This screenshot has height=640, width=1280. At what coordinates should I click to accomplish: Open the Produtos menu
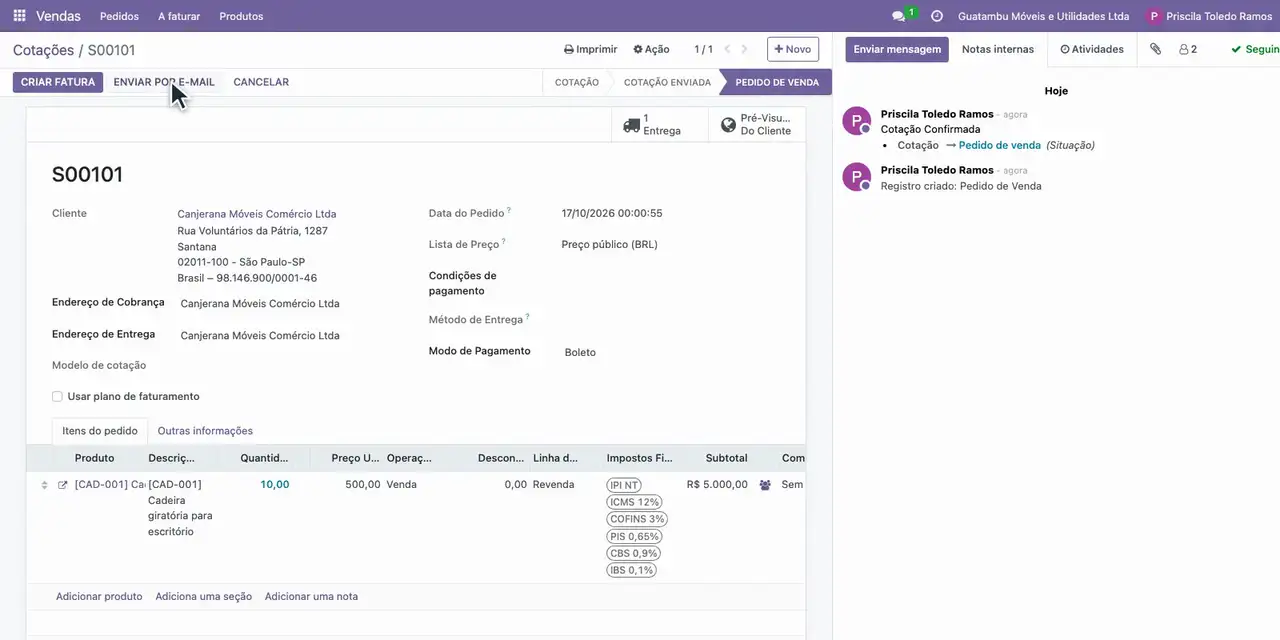click(241, 16)
